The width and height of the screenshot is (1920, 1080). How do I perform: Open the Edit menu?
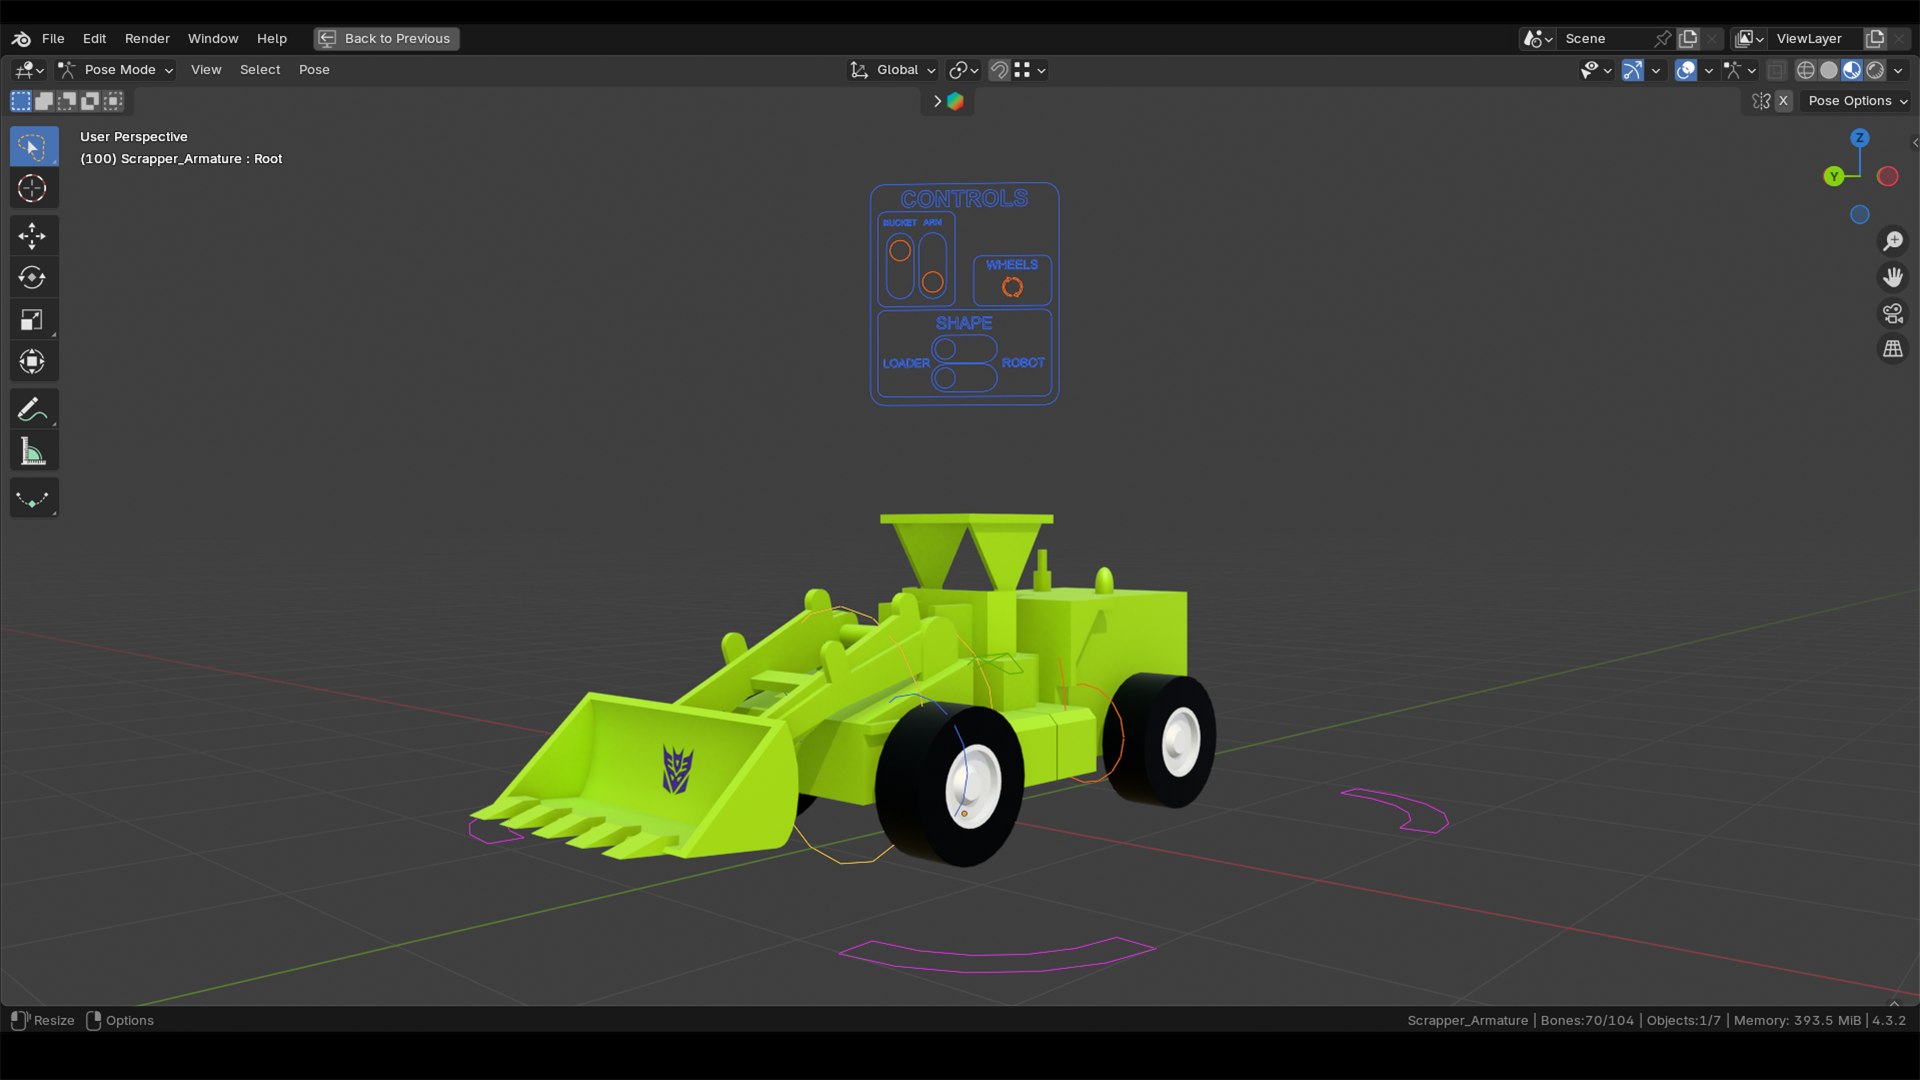tap(94, 39)
